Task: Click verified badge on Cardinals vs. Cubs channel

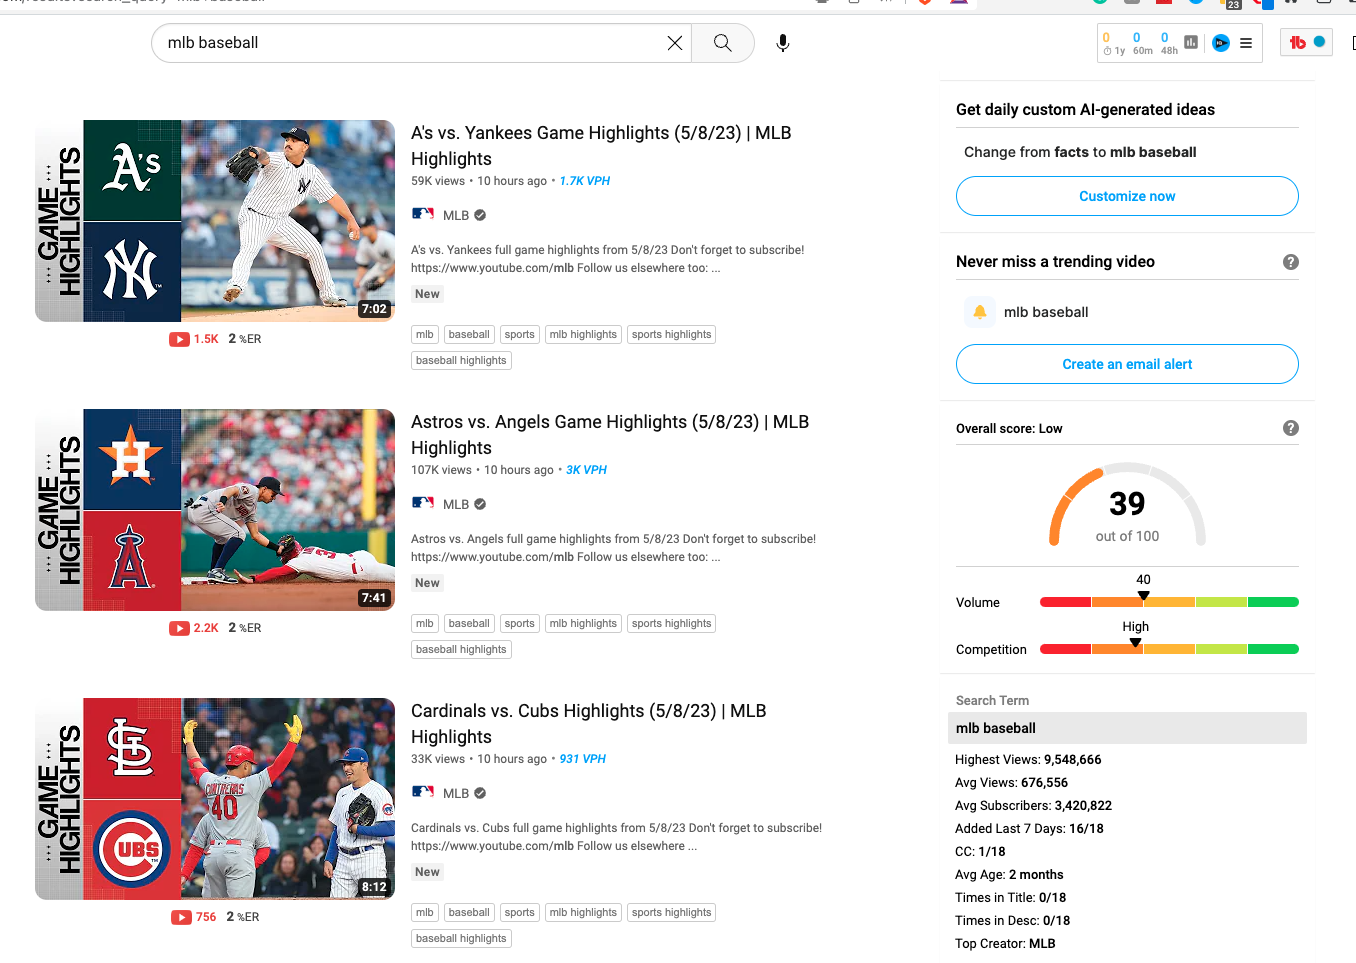Action: click(480, 793)
